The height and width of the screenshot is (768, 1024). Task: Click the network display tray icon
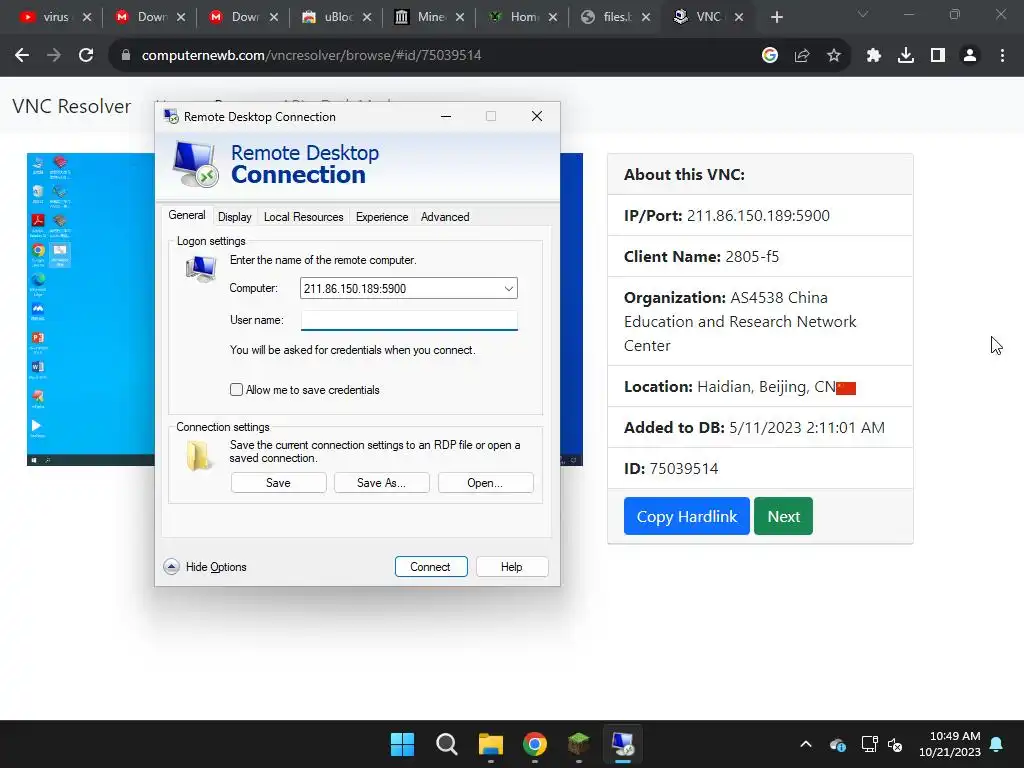pyautogui.click(x=869, y=744)
